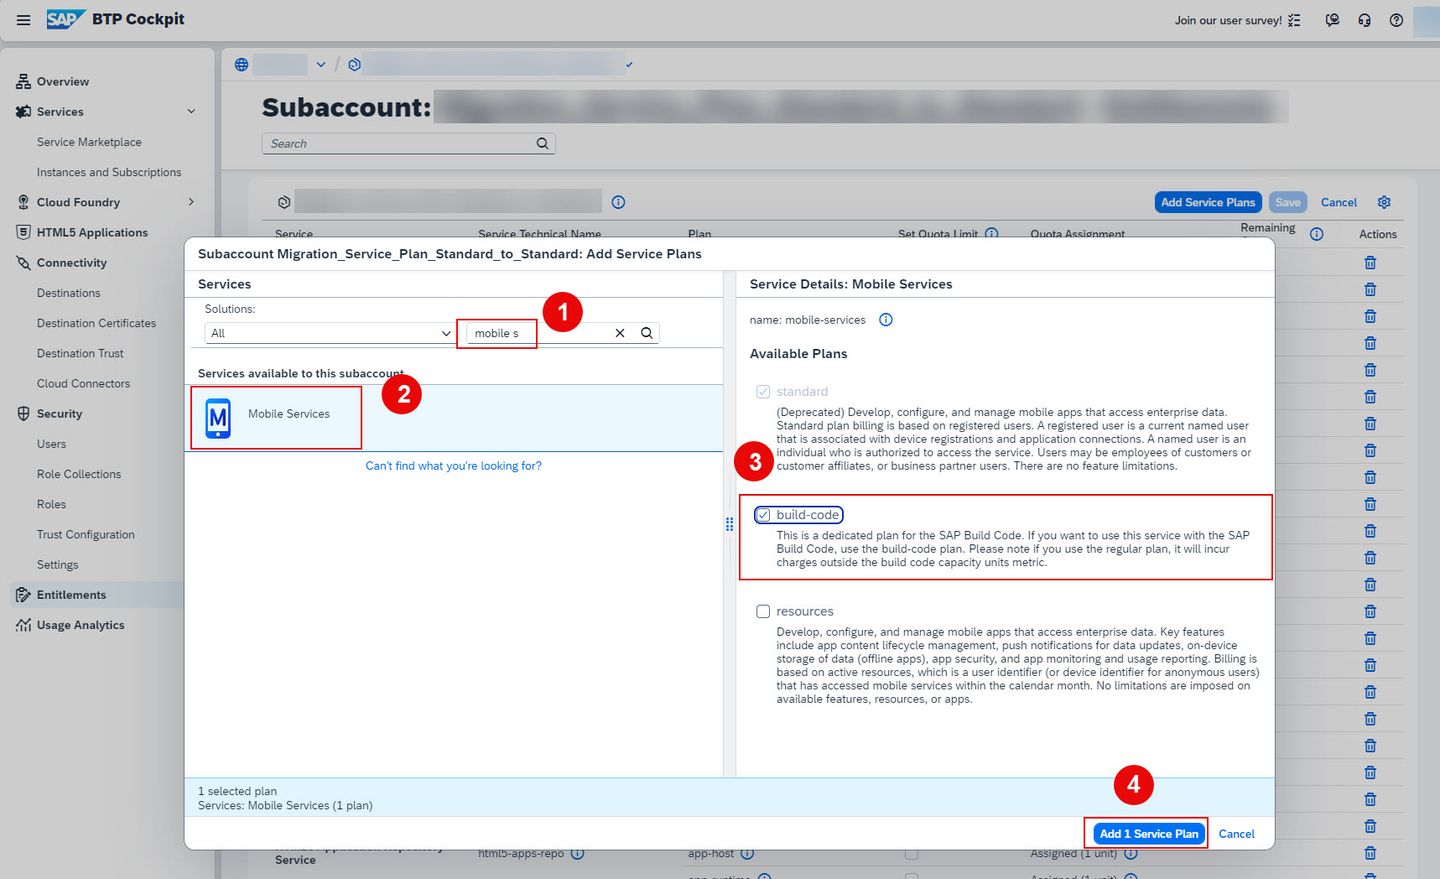Click the info icon next to app-host
This screenshot has height=879, width=1440.
click(x=747, y=854)
